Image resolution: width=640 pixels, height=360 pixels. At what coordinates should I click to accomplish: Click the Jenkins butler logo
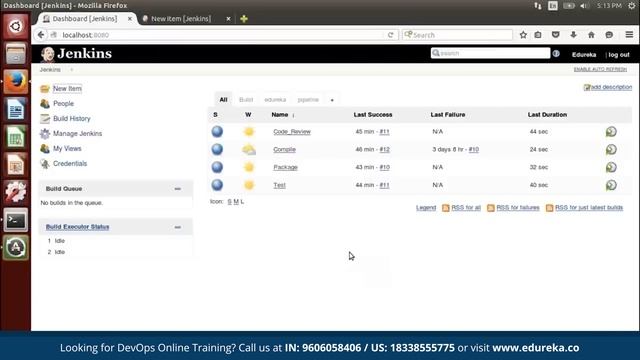[47, 54]
